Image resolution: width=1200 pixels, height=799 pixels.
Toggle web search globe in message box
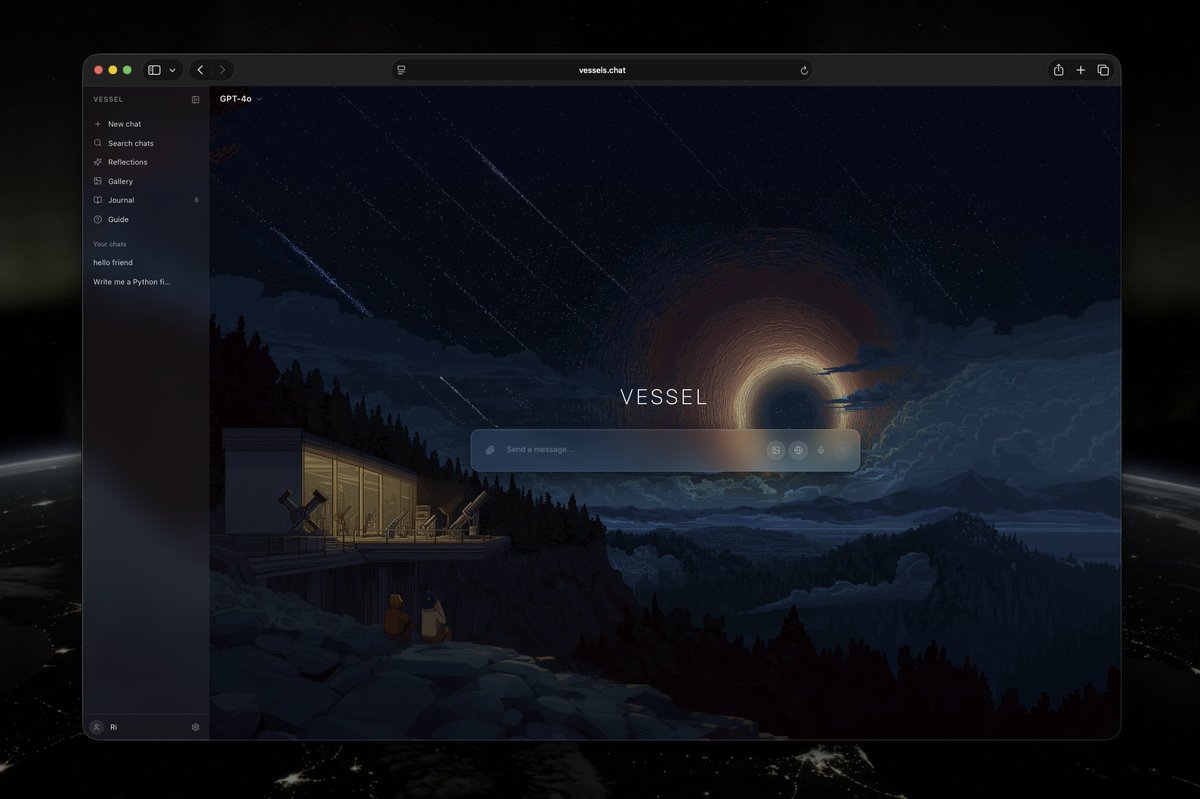pos(798,450)
